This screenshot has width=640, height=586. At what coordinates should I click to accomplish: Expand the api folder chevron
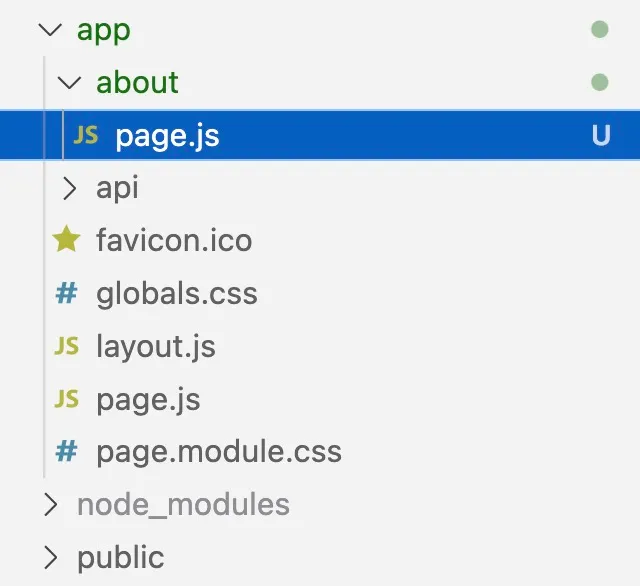70,189
